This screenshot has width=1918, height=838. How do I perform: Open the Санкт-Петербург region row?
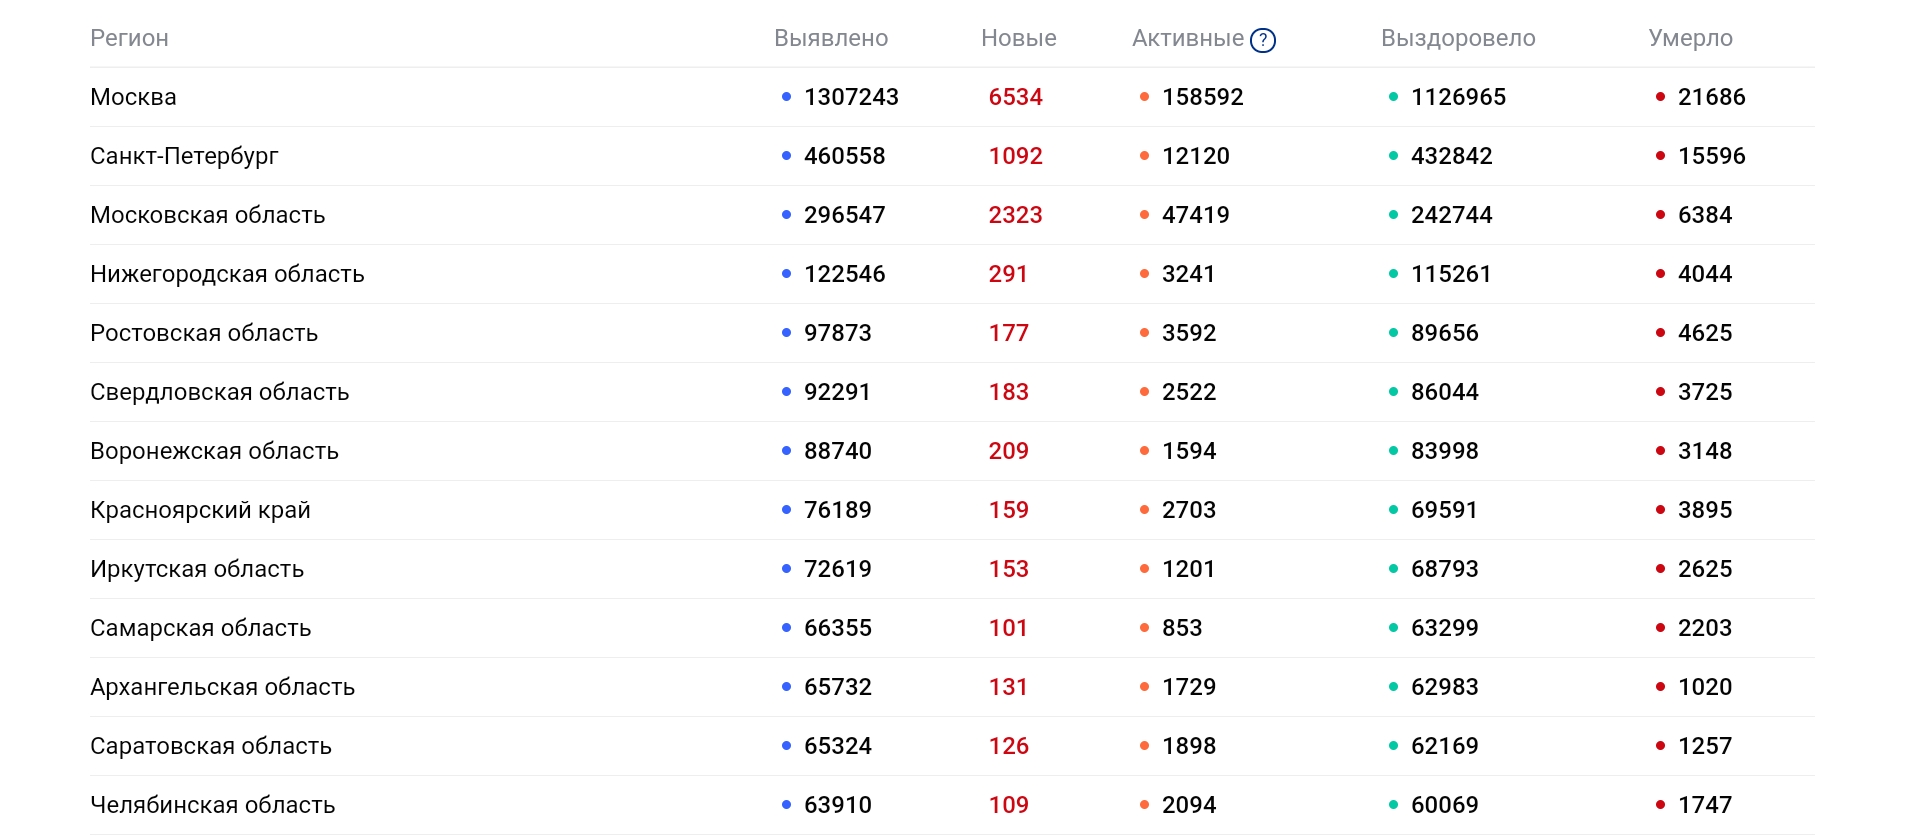(x=952, y=156)
